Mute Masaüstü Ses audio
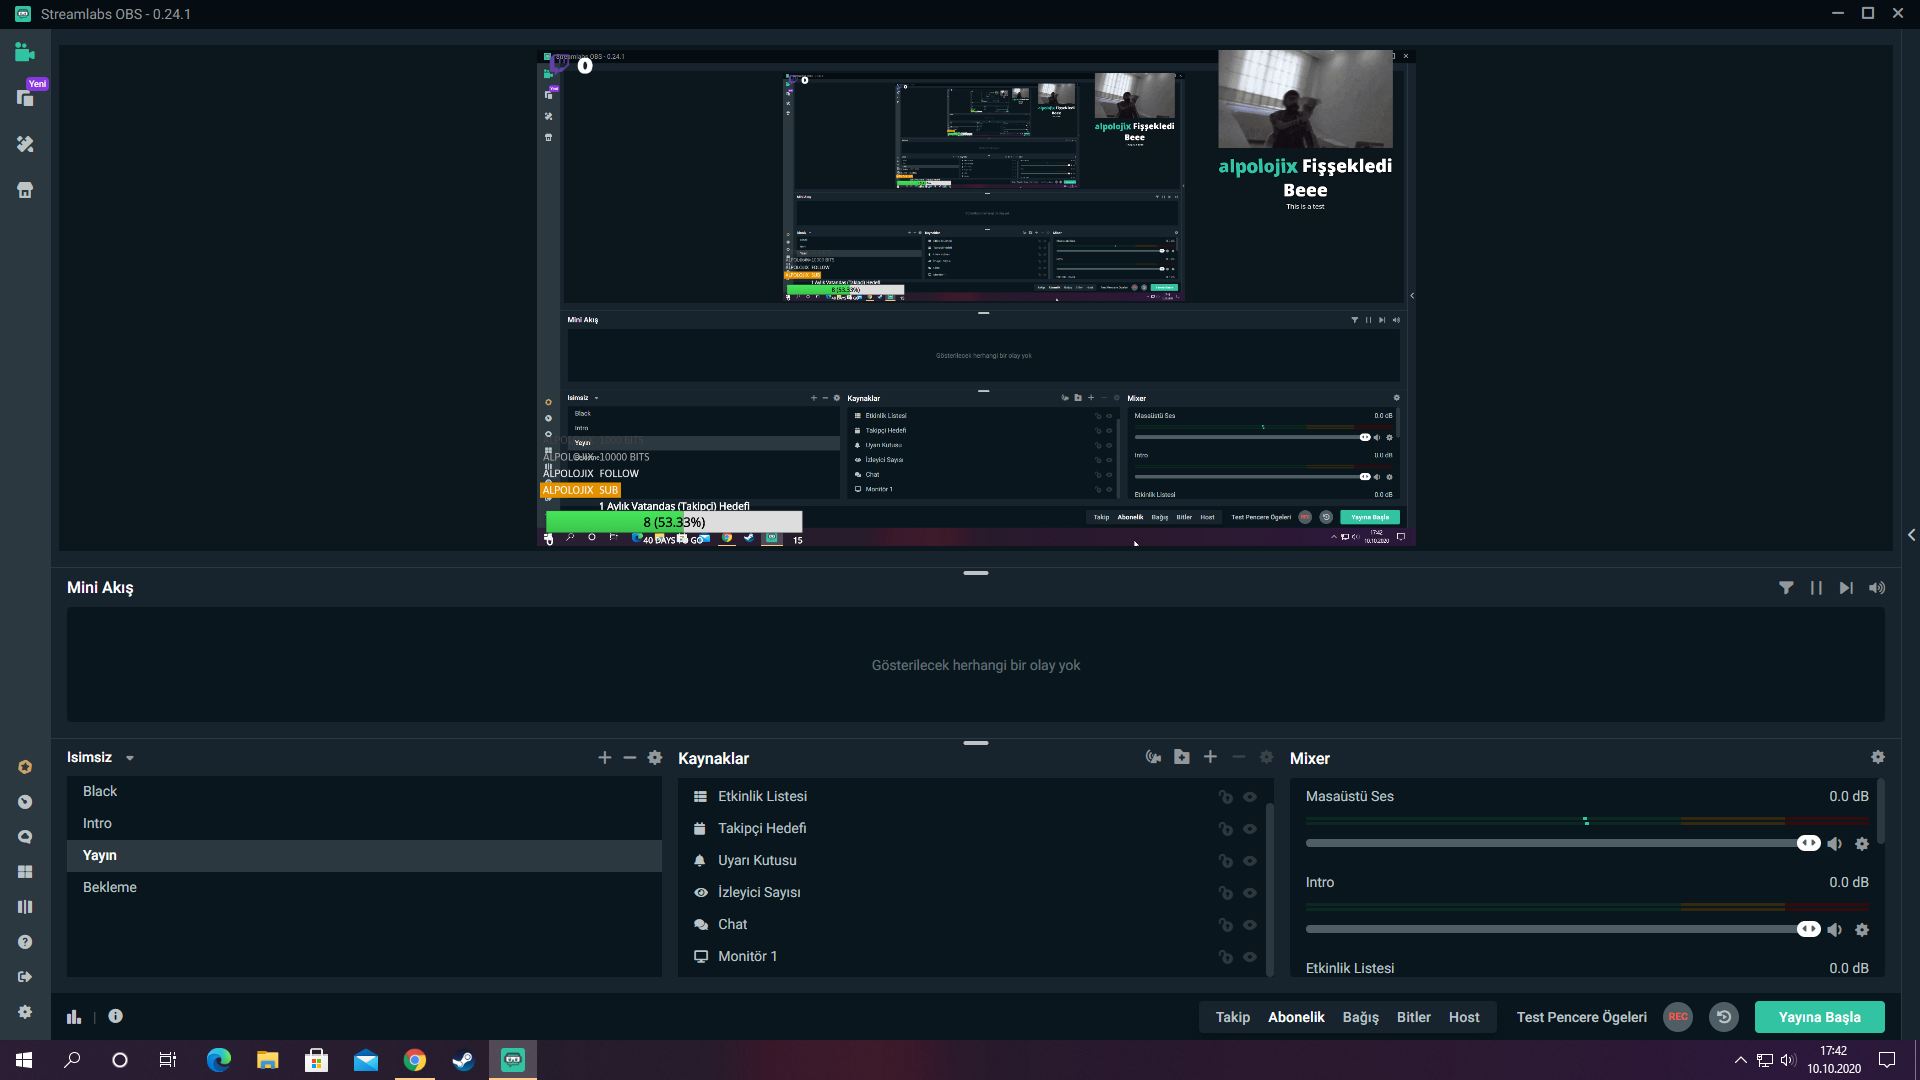 click(x=1835, y=844)
